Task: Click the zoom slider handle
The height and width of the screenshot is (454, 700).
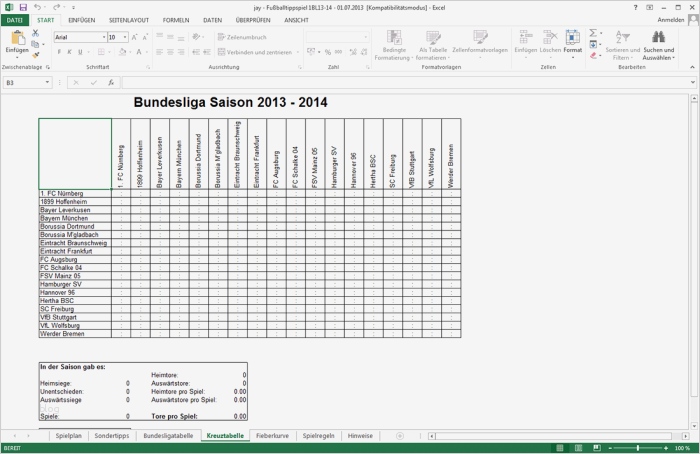Action: point(638,448)
